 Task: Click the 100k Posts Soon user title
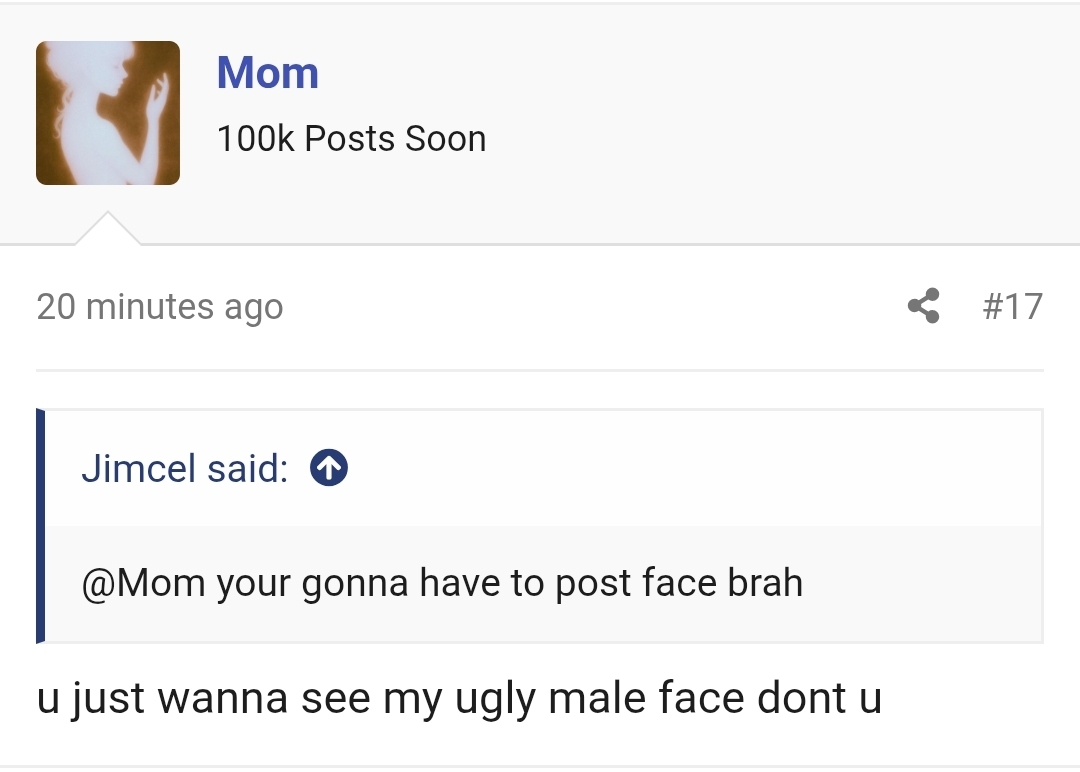pyautogui.click(x=352, y=139)
